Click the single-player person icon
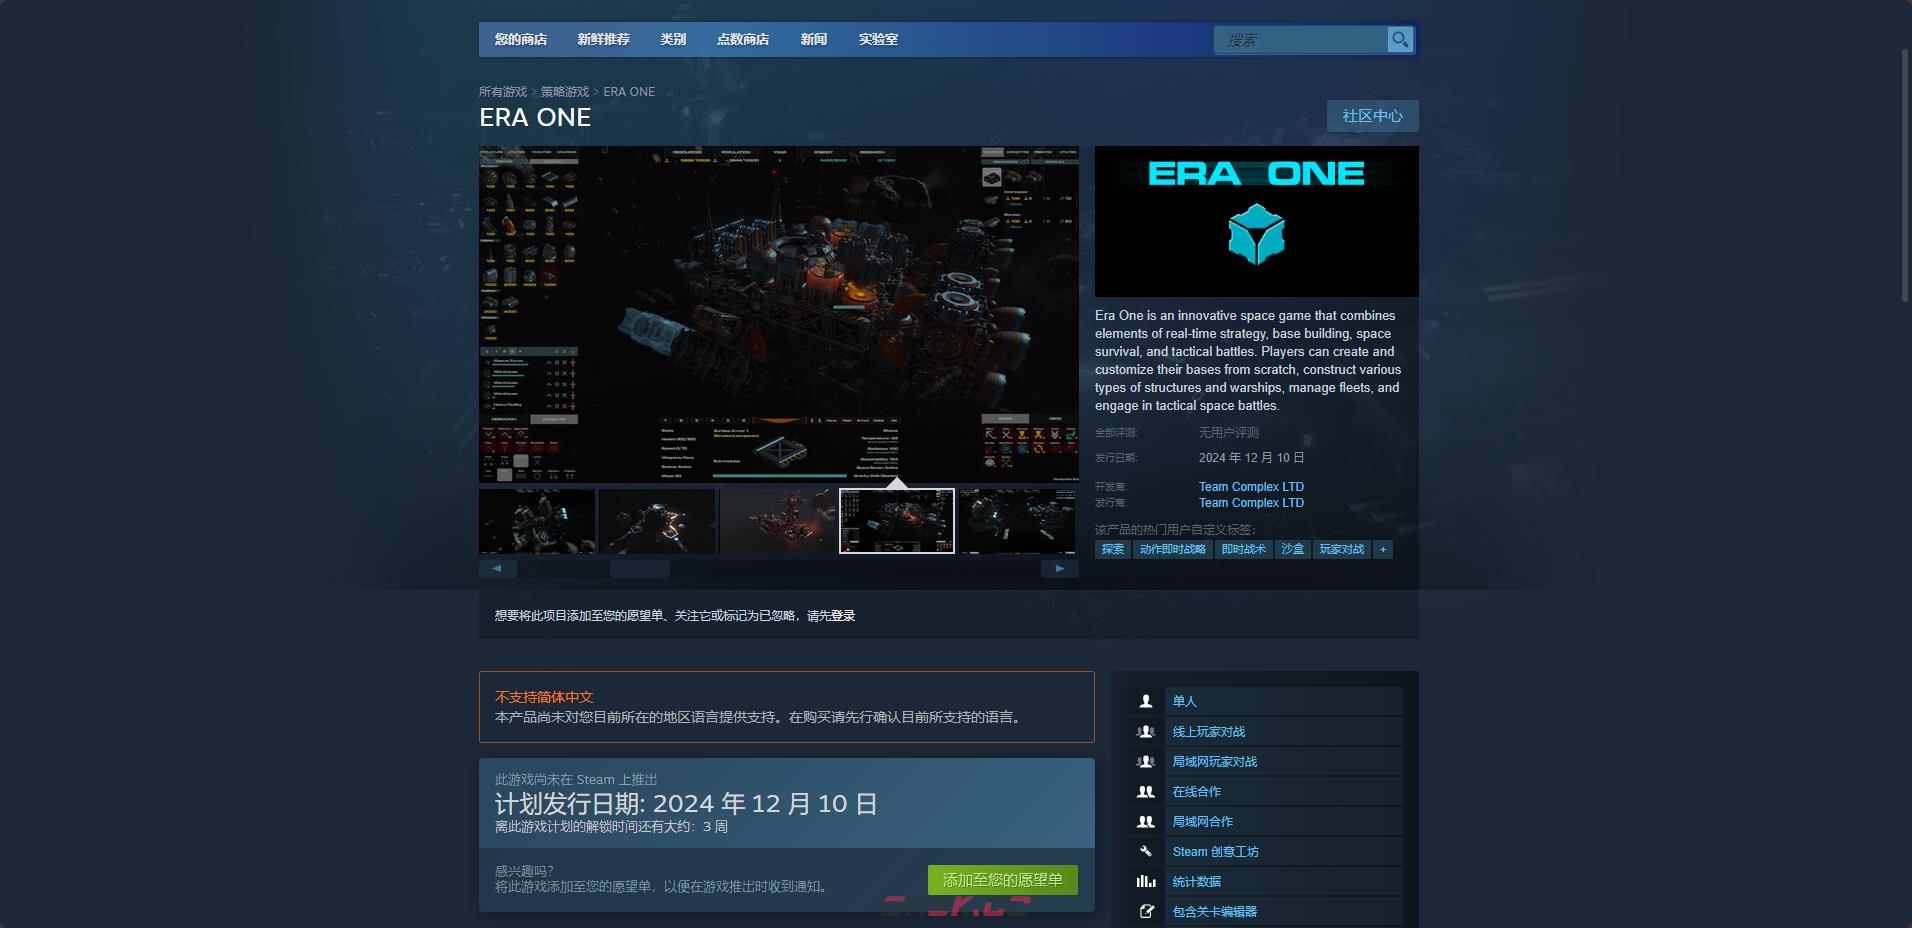This screenshot has width=1912, height=928. 1146,701
